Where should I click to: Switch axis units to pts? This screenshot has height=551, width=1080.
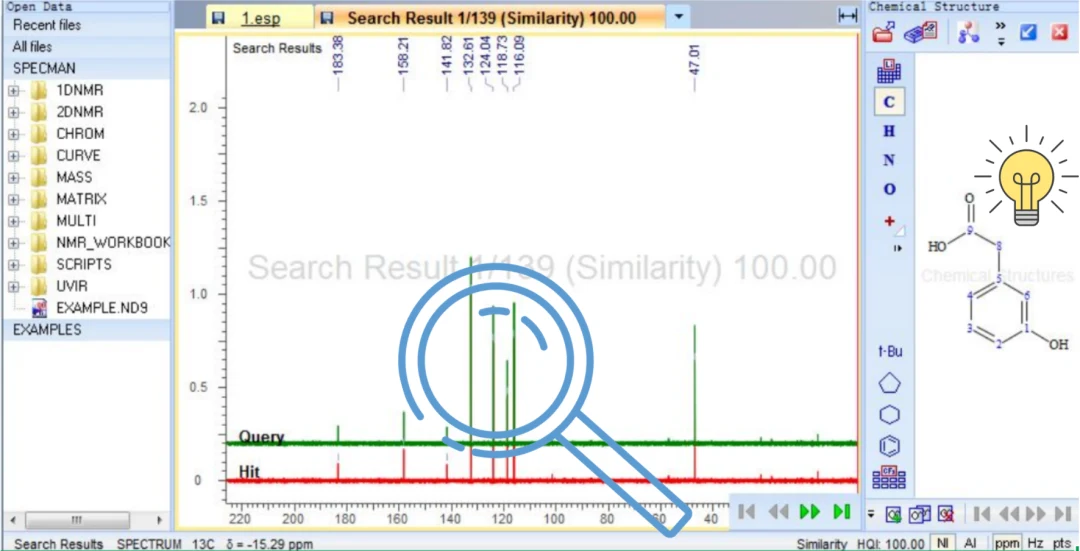tap(1061, 543)
